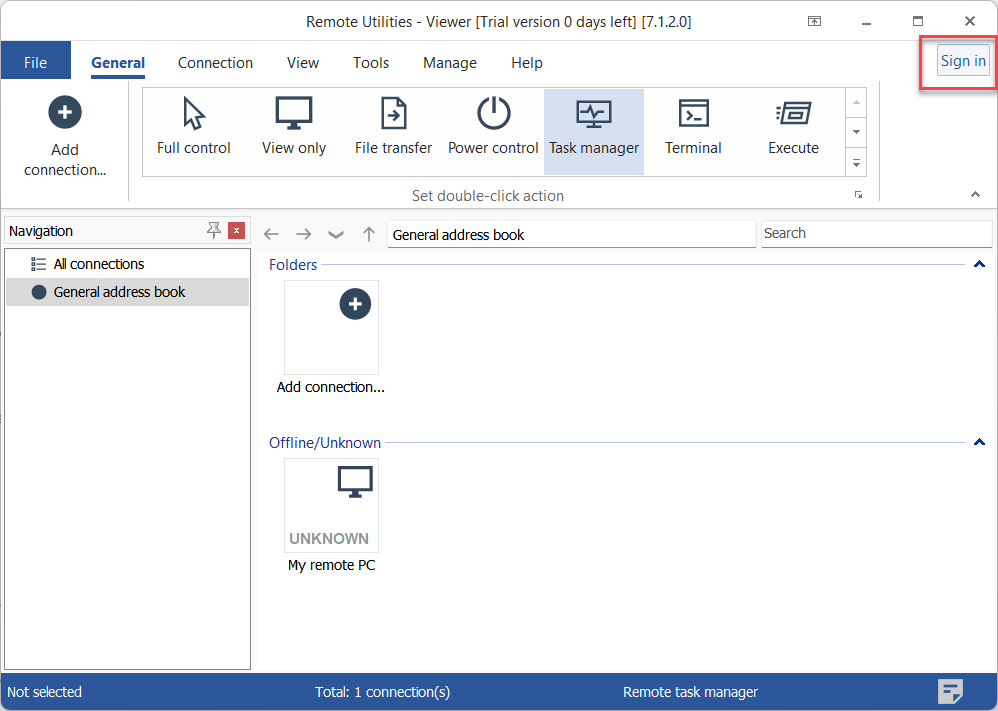Collapse the ribbon using the chevron

click(x=975, y=194)
